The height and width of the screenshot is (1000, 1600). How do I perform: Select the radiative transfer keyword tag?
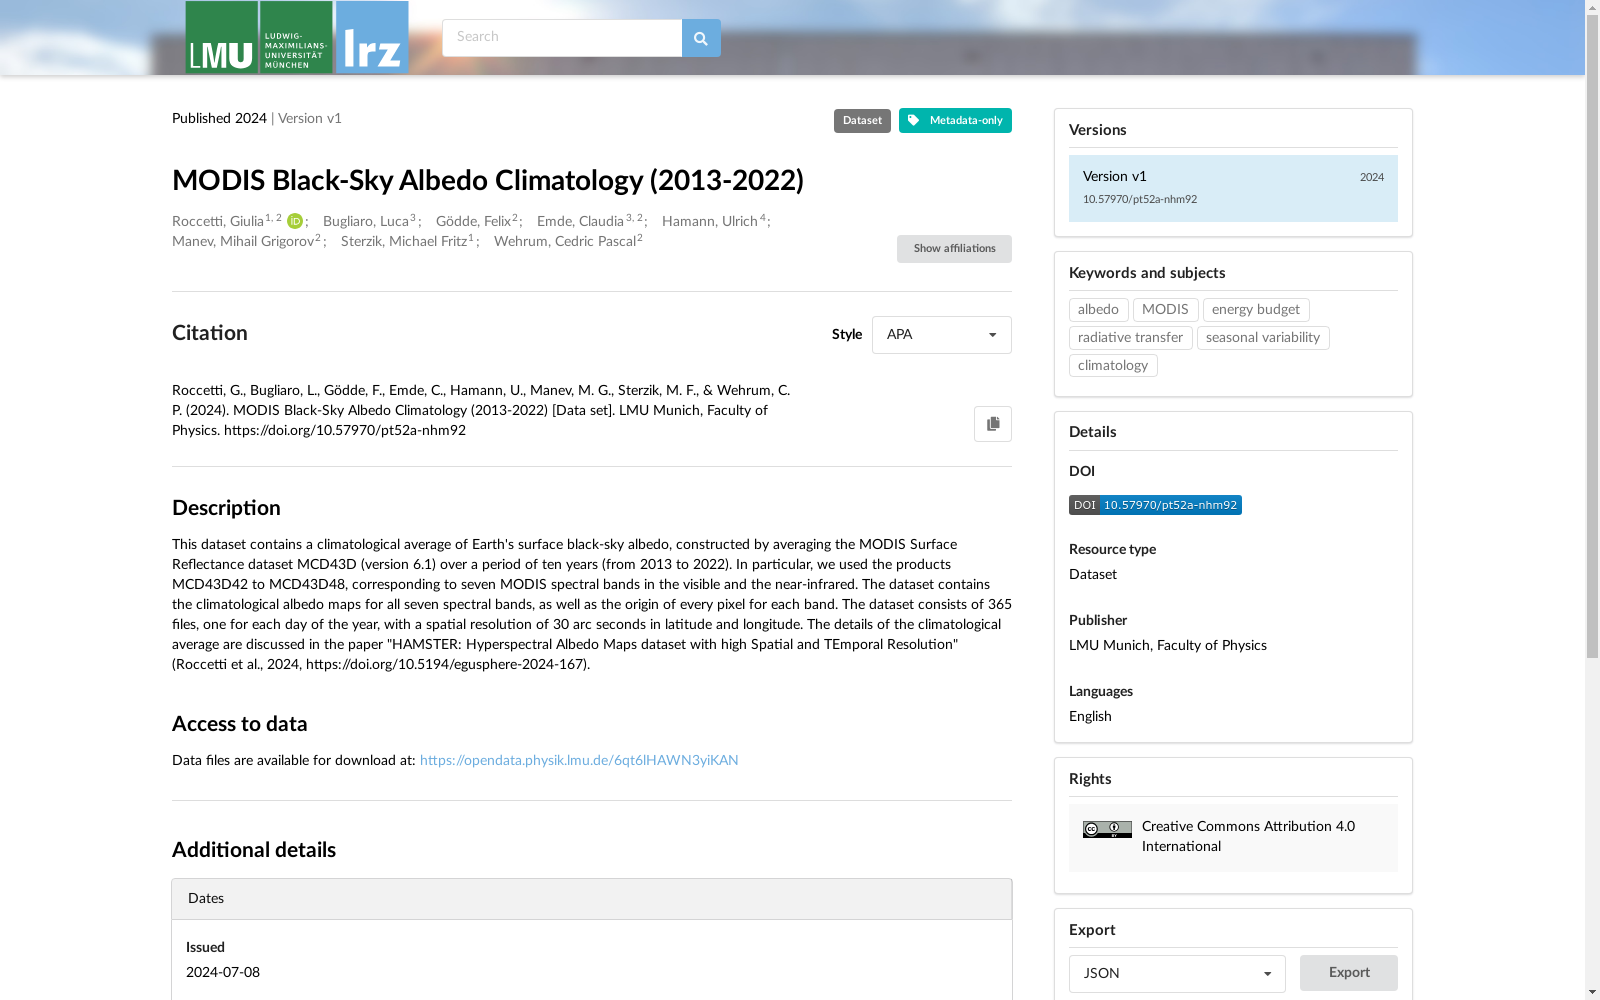tap(1130, 338)
